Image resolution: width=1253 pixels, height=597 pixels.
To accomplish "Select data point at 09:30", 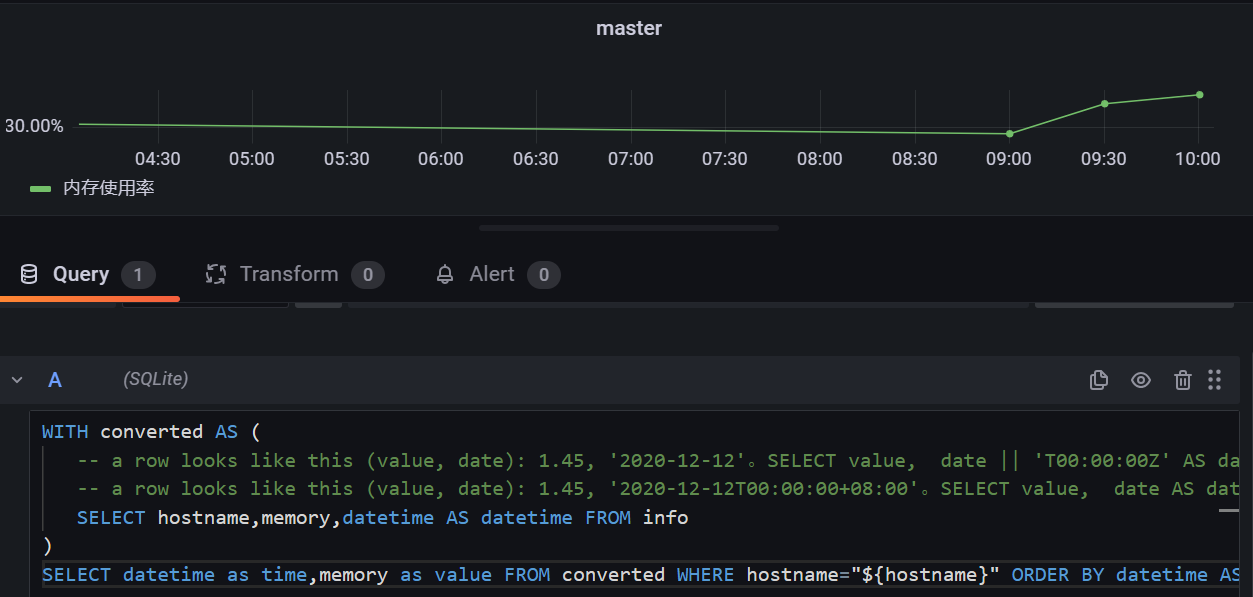I will pos(1105,103).
